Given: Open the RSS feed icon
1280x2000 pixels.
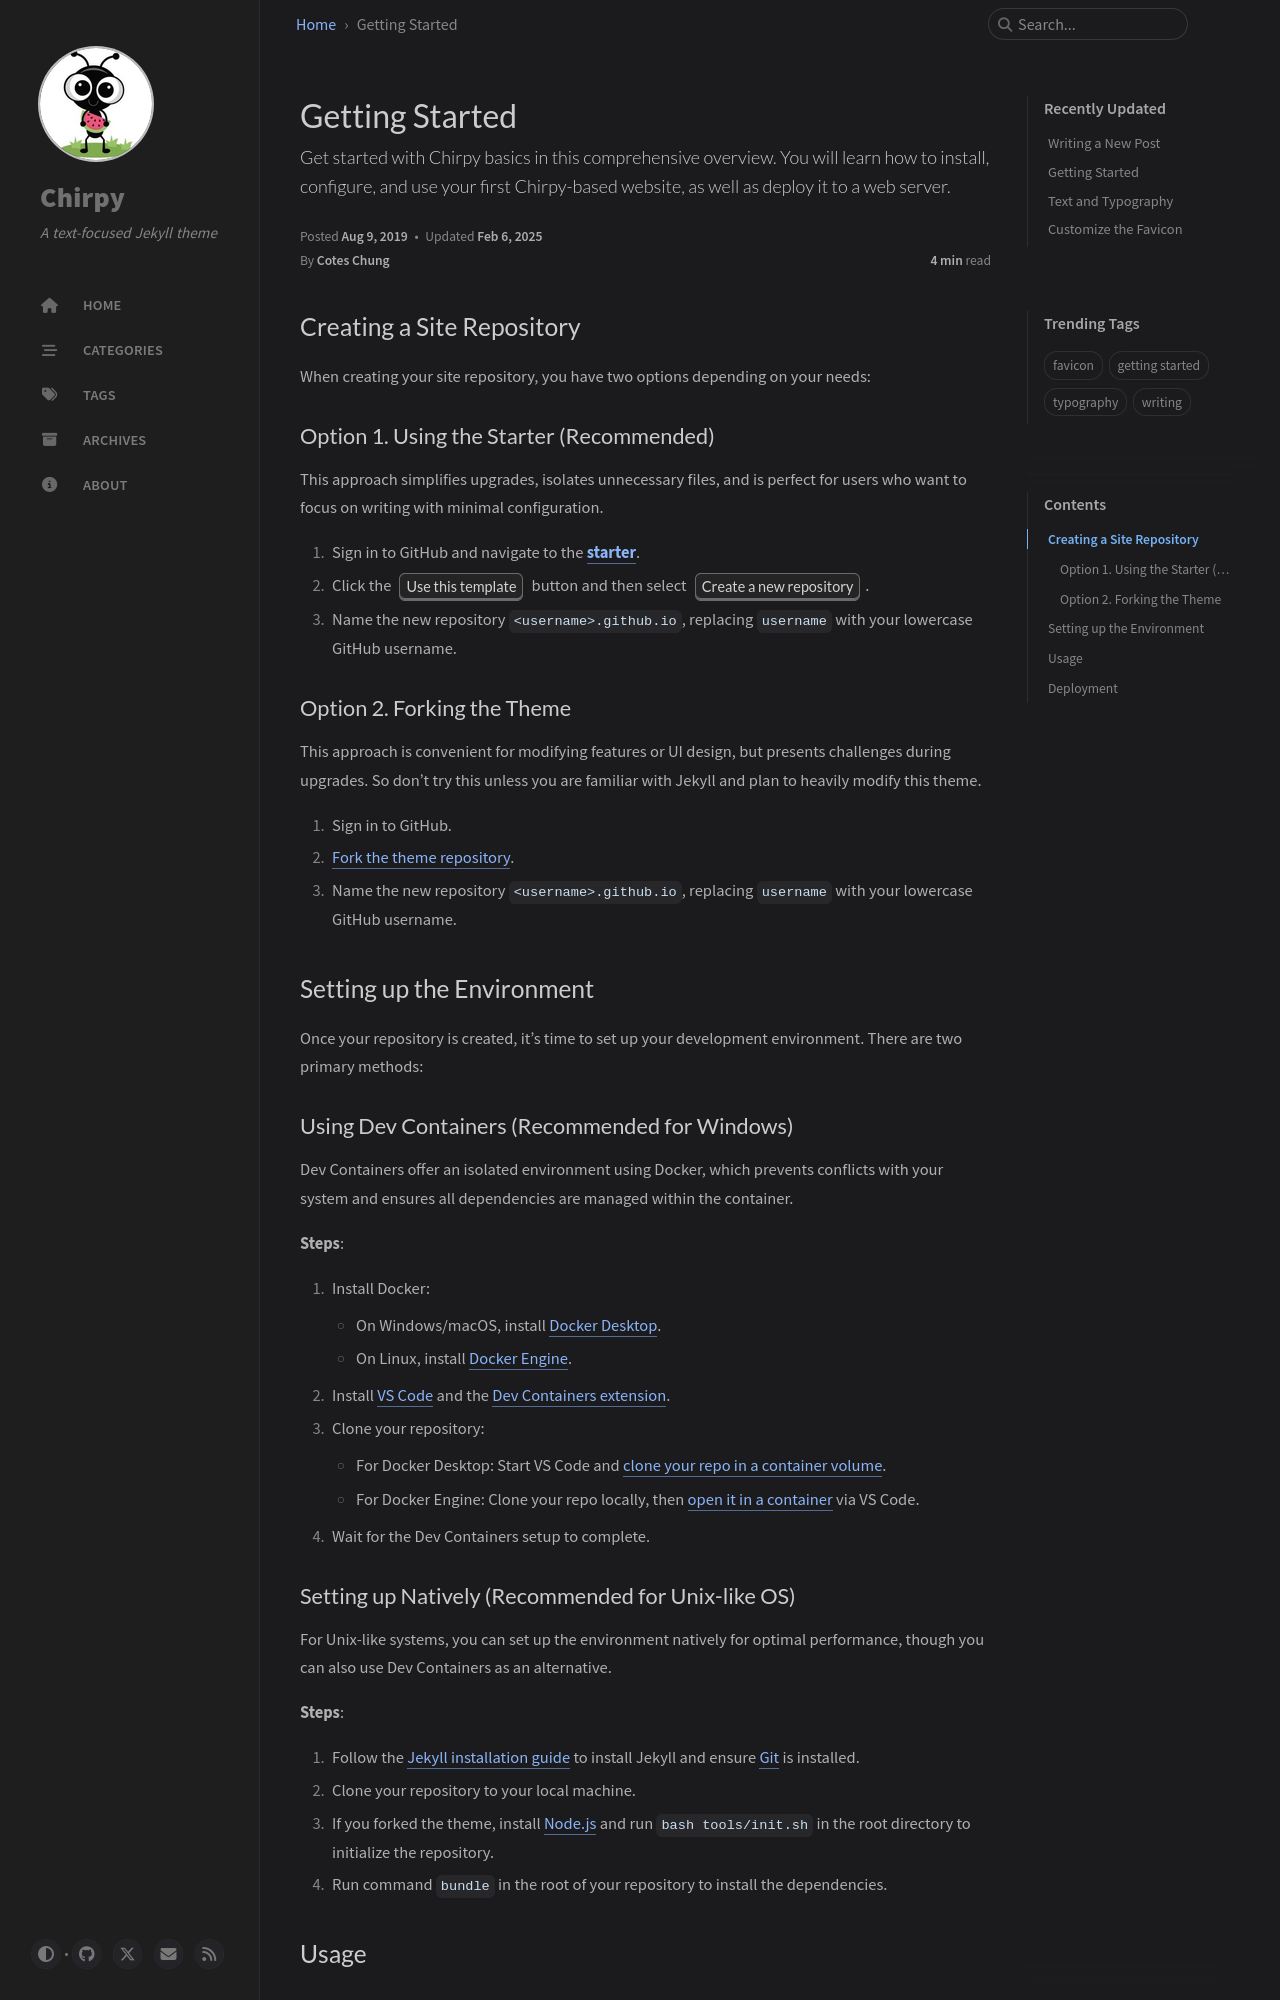Looking at the screenshot, I should click(x=209, y=1953).
